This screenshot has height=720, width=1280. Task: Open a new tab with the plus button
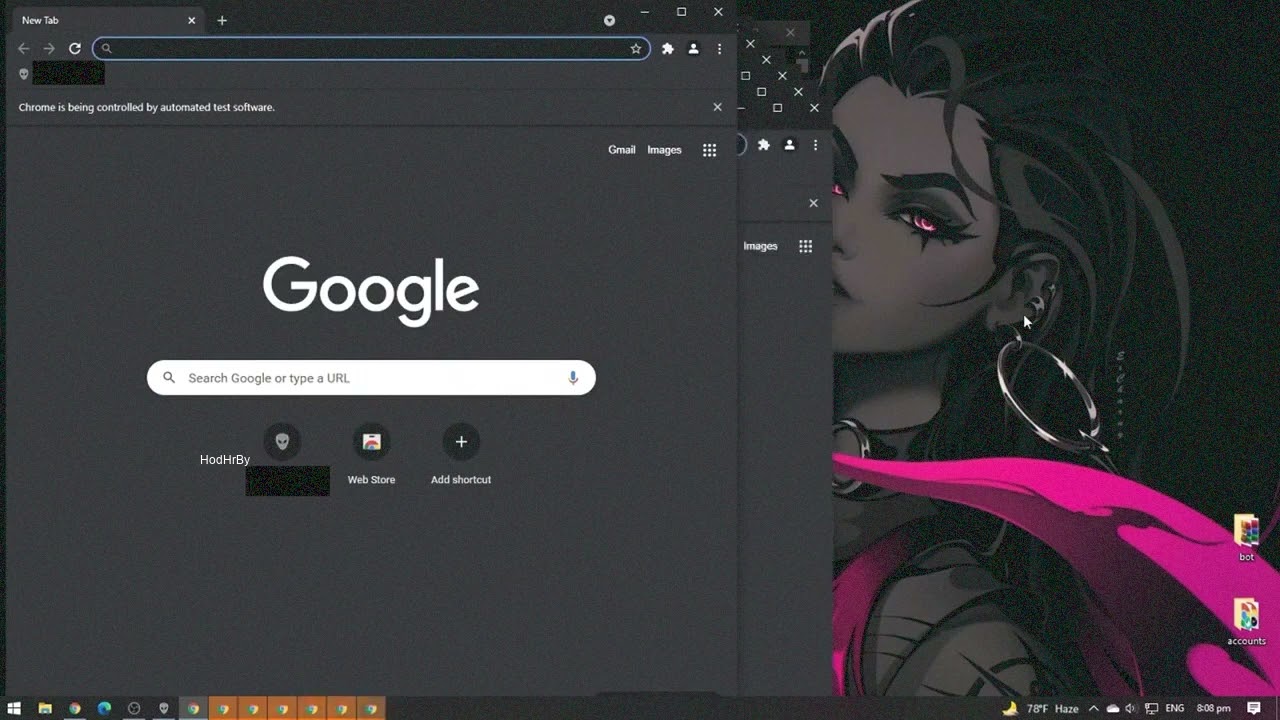pyautogui.click(x=222, y=20)
